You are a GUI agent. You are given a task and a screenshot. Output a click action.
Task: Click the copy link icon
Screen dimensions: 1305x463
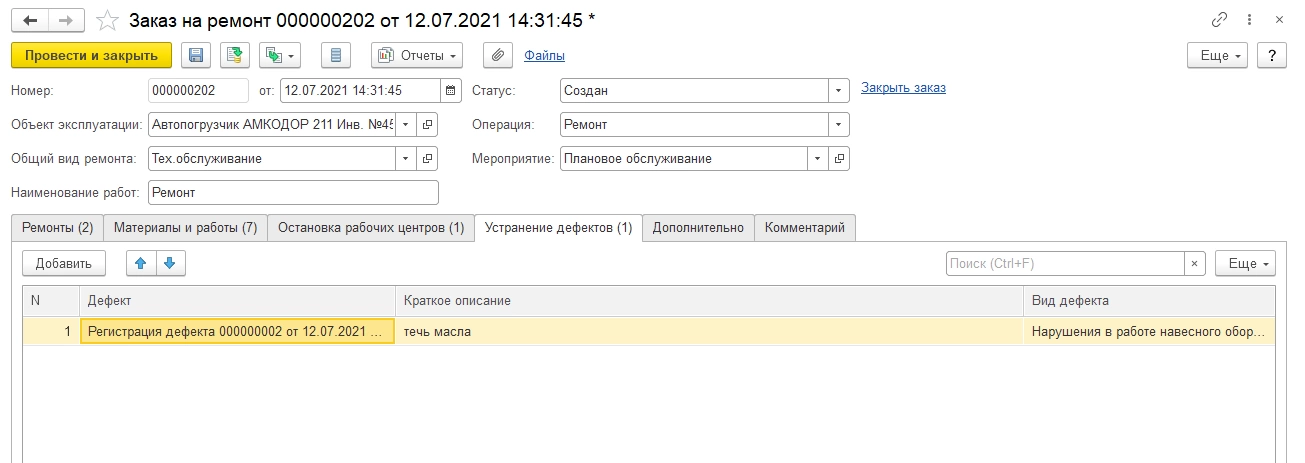click(1219, 19)
